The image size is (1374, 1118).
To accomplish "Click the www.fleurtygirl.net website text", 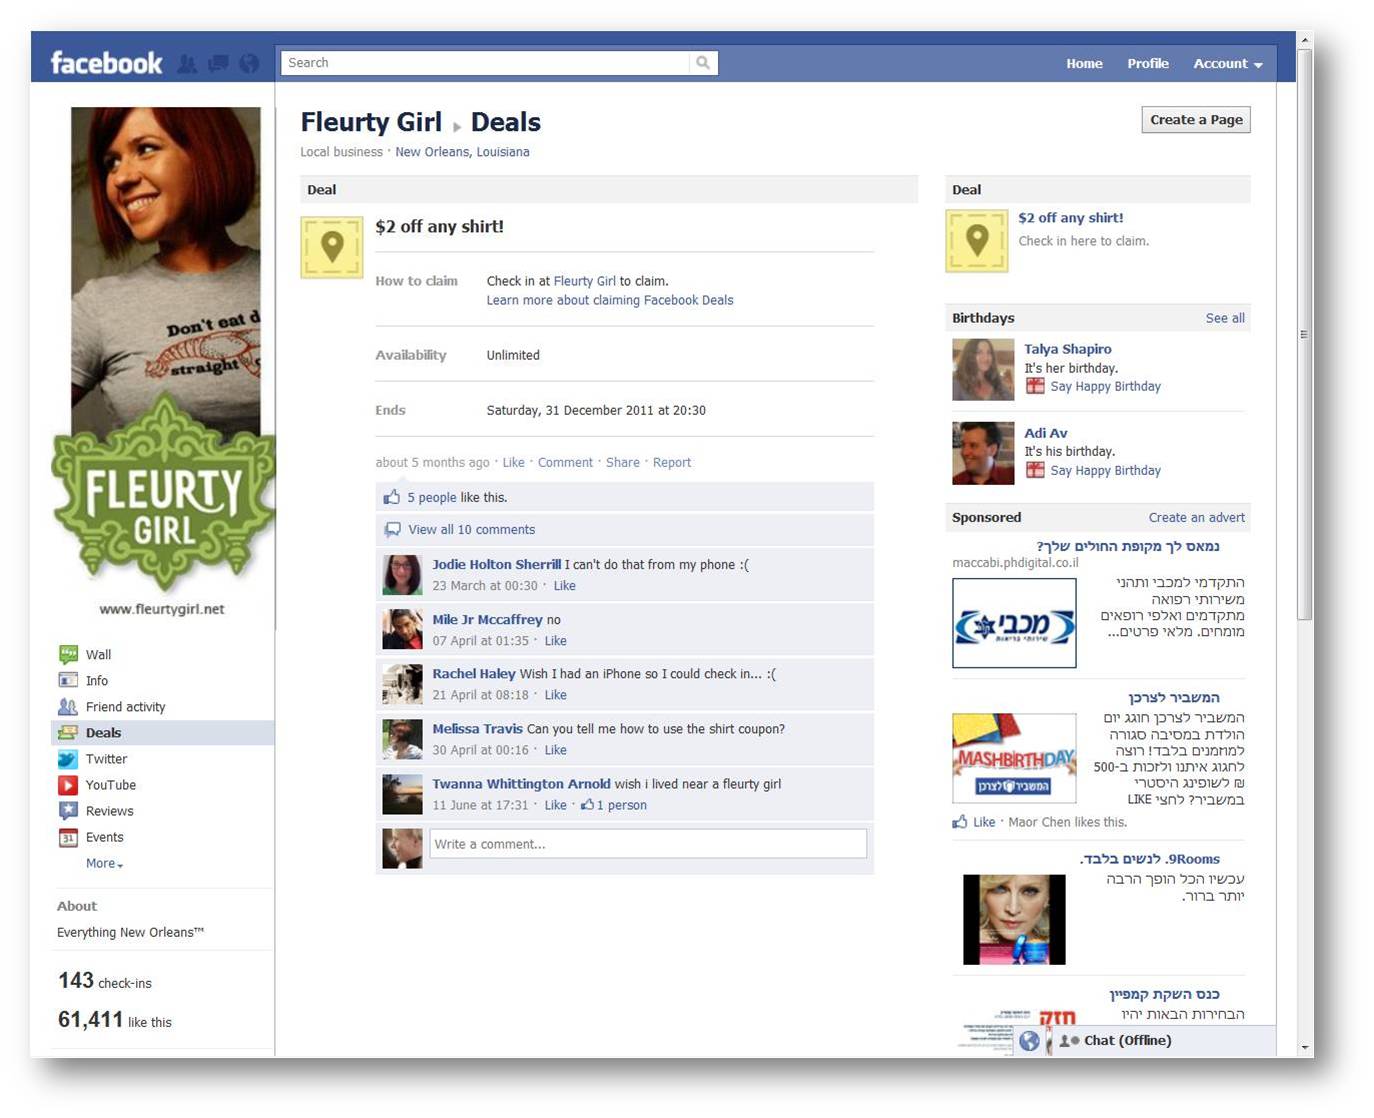I will point(162,609).
